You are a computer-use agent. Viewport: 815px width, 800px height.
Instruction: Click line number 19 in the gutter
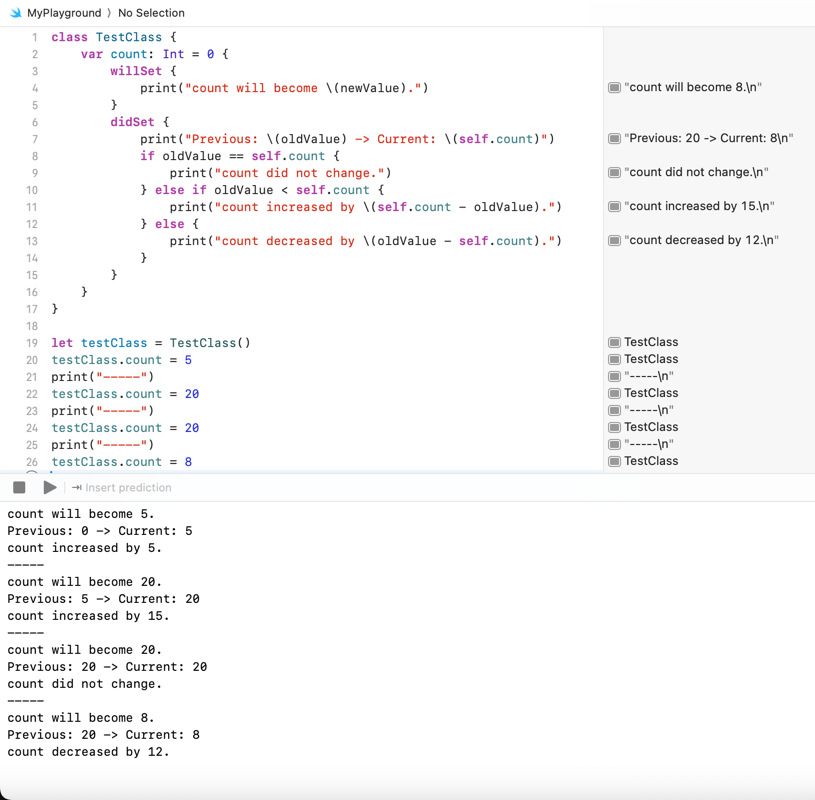32,343
